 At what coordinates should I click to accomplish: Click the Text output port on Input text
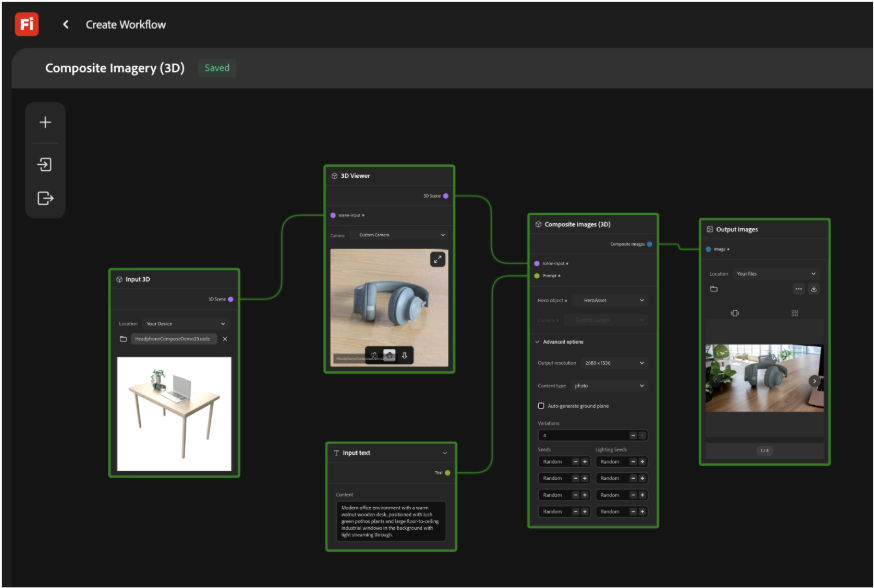(448, 473)
